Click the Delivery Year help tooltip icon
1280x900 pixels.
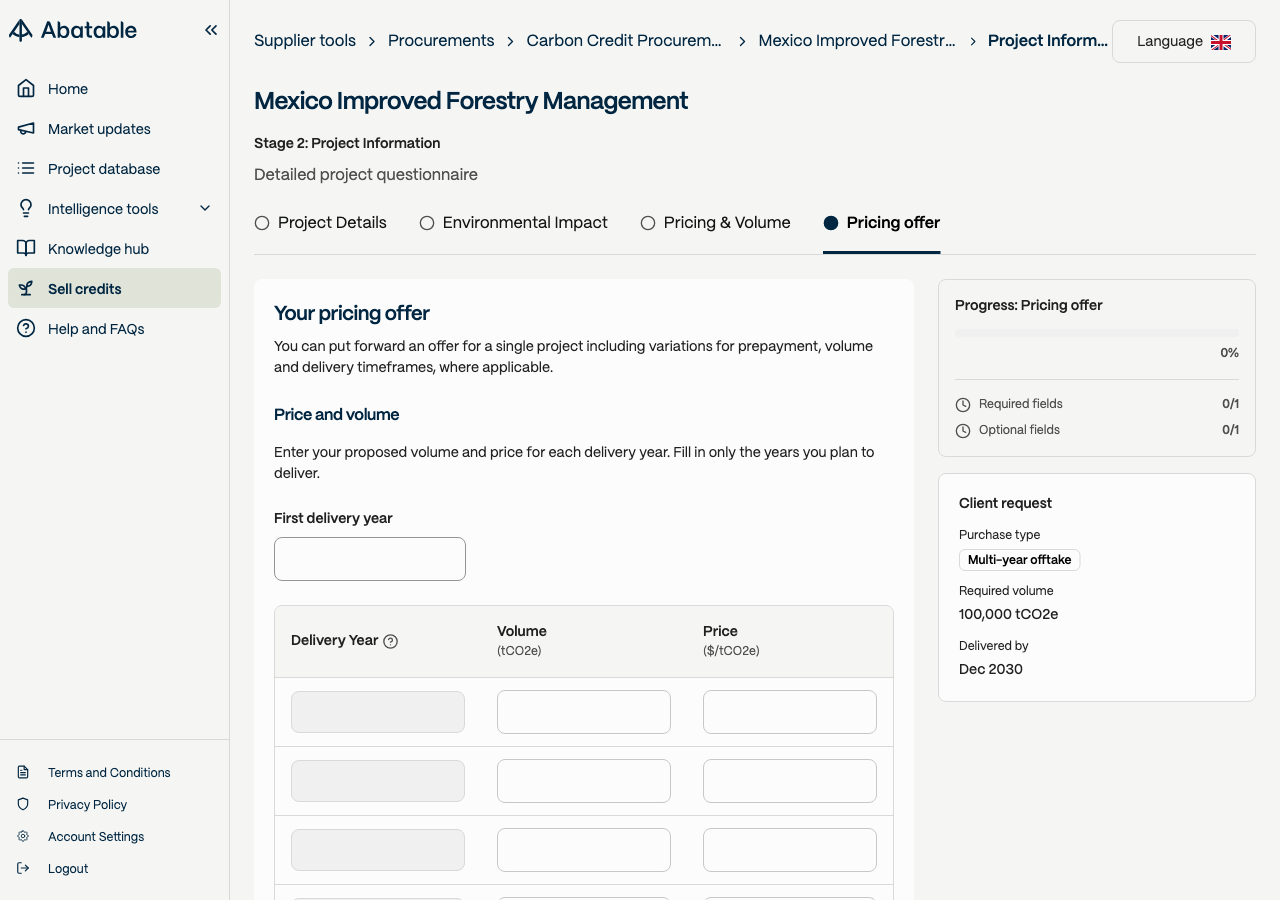point(391,642)
